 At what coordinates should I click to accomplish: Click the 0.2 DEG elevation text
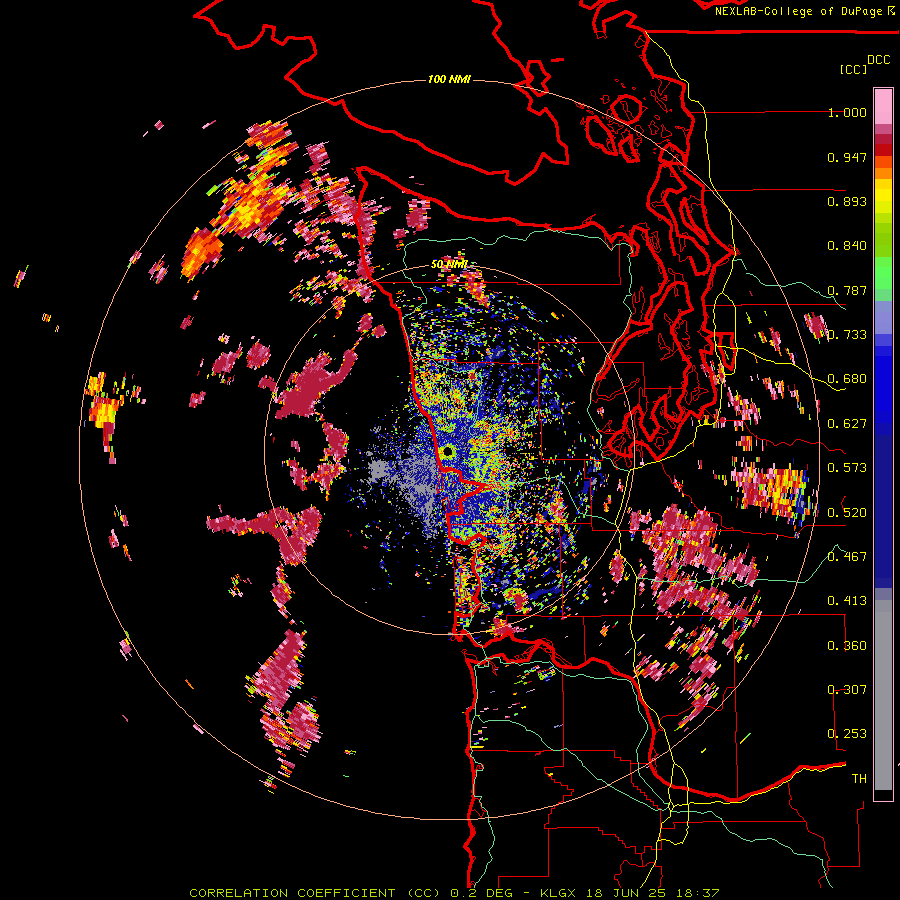tap(481, 893)
